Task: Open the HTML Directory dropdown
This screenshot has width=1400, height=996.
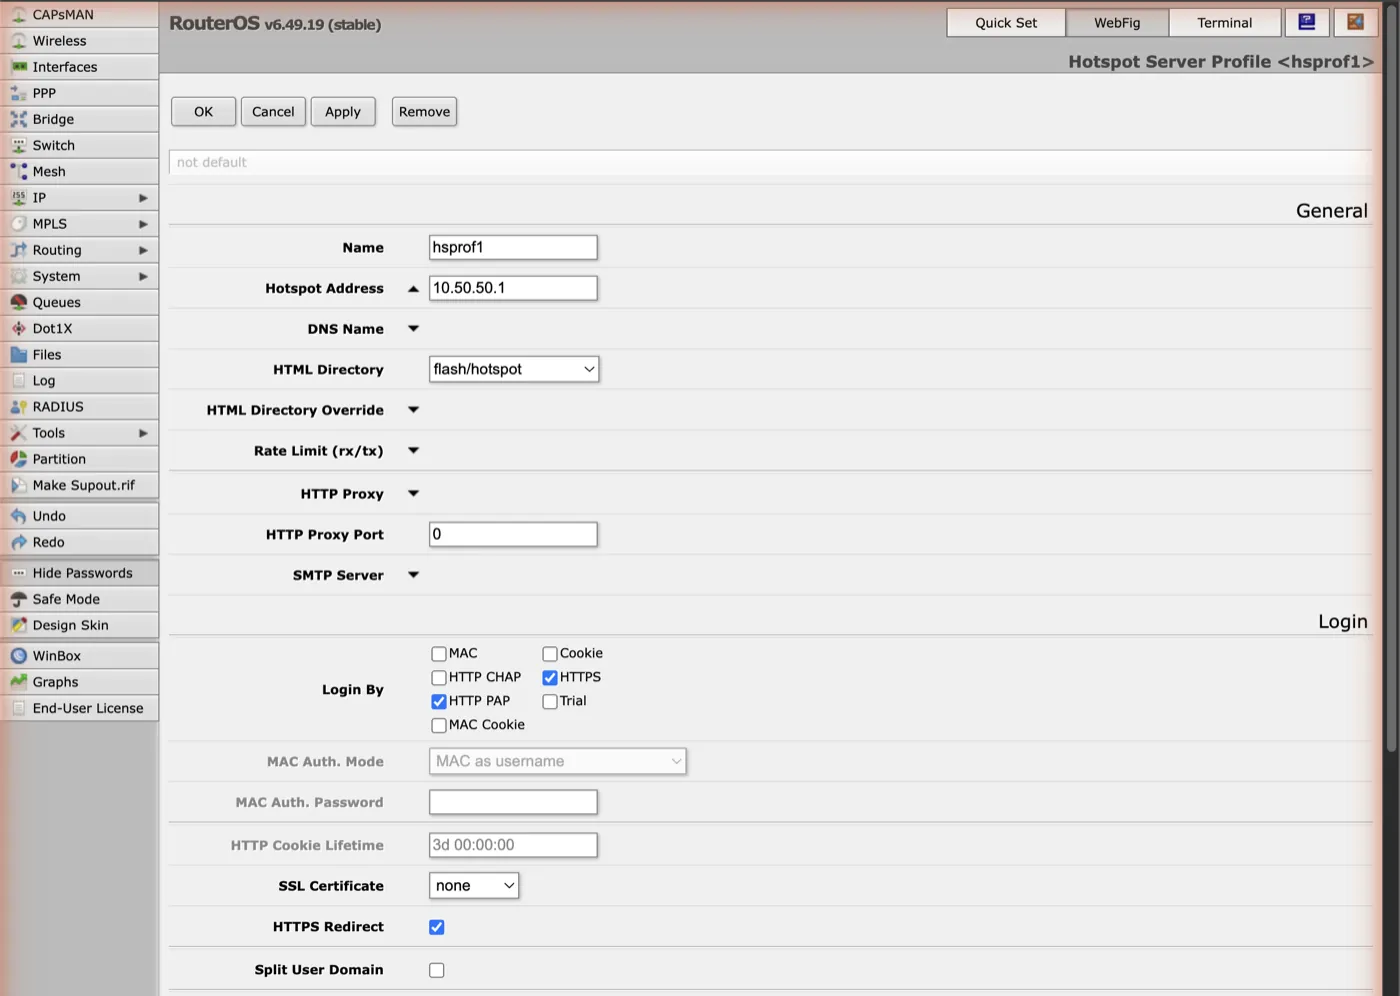Action: [x=514, y=369]
